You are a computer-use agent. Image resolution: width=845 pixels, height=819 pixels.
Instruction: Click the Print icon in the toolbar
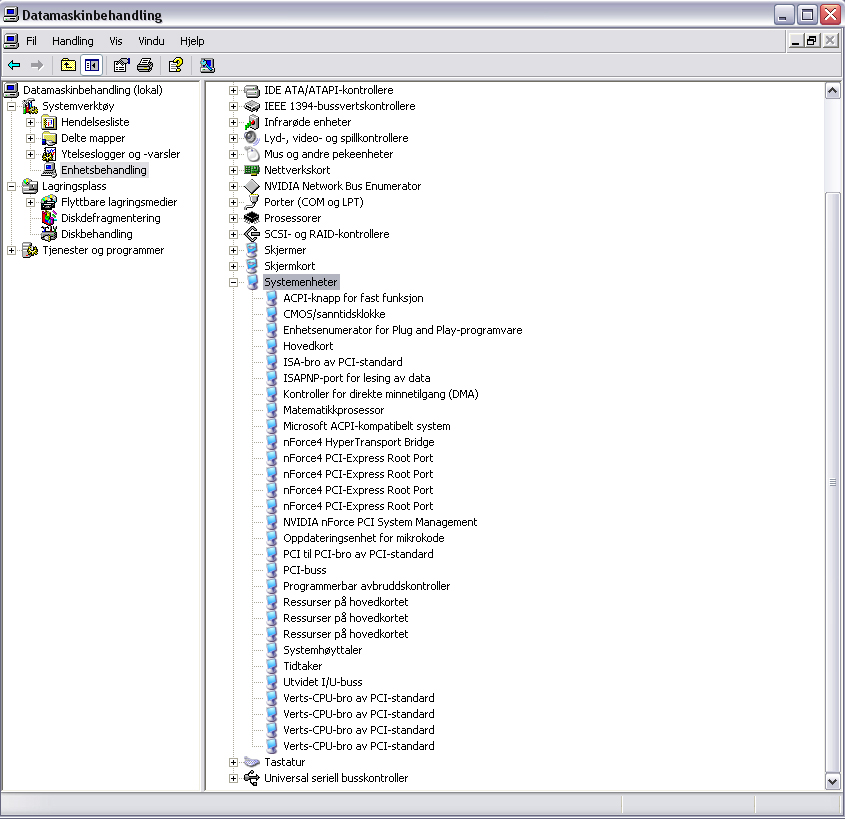click(x=145, y=65)
